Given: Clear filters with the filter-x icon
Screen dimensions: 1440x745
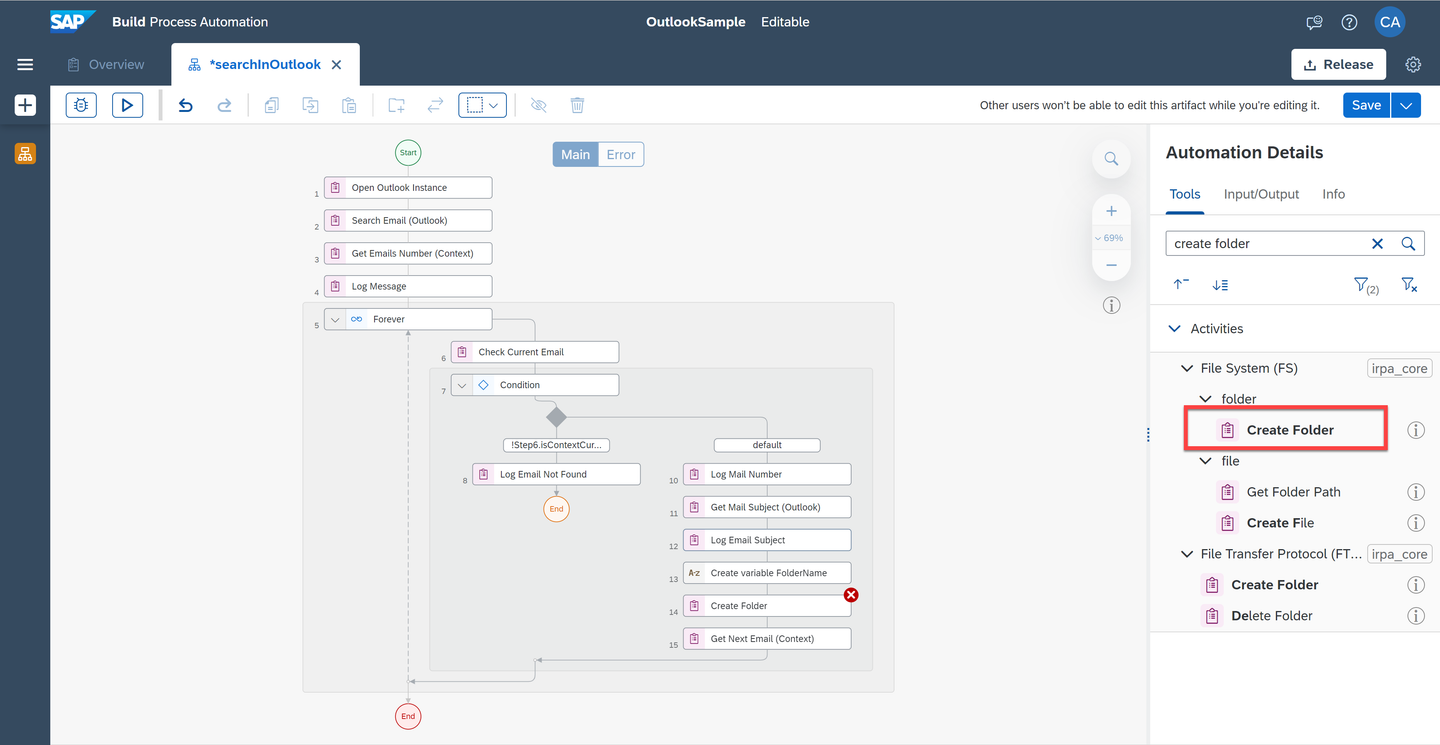Looking at the screenshot, I should coord(1409,285).
